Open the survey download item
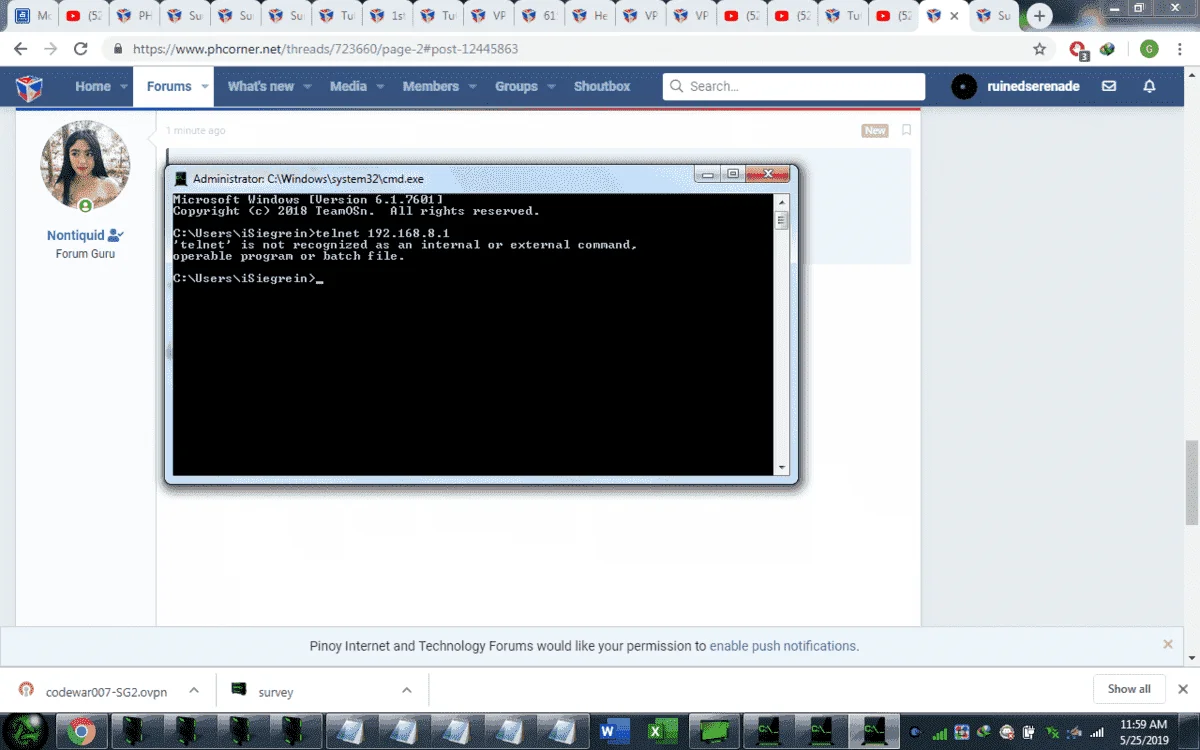The width and height of the screenshot is (1200, 750). (275, 691)
